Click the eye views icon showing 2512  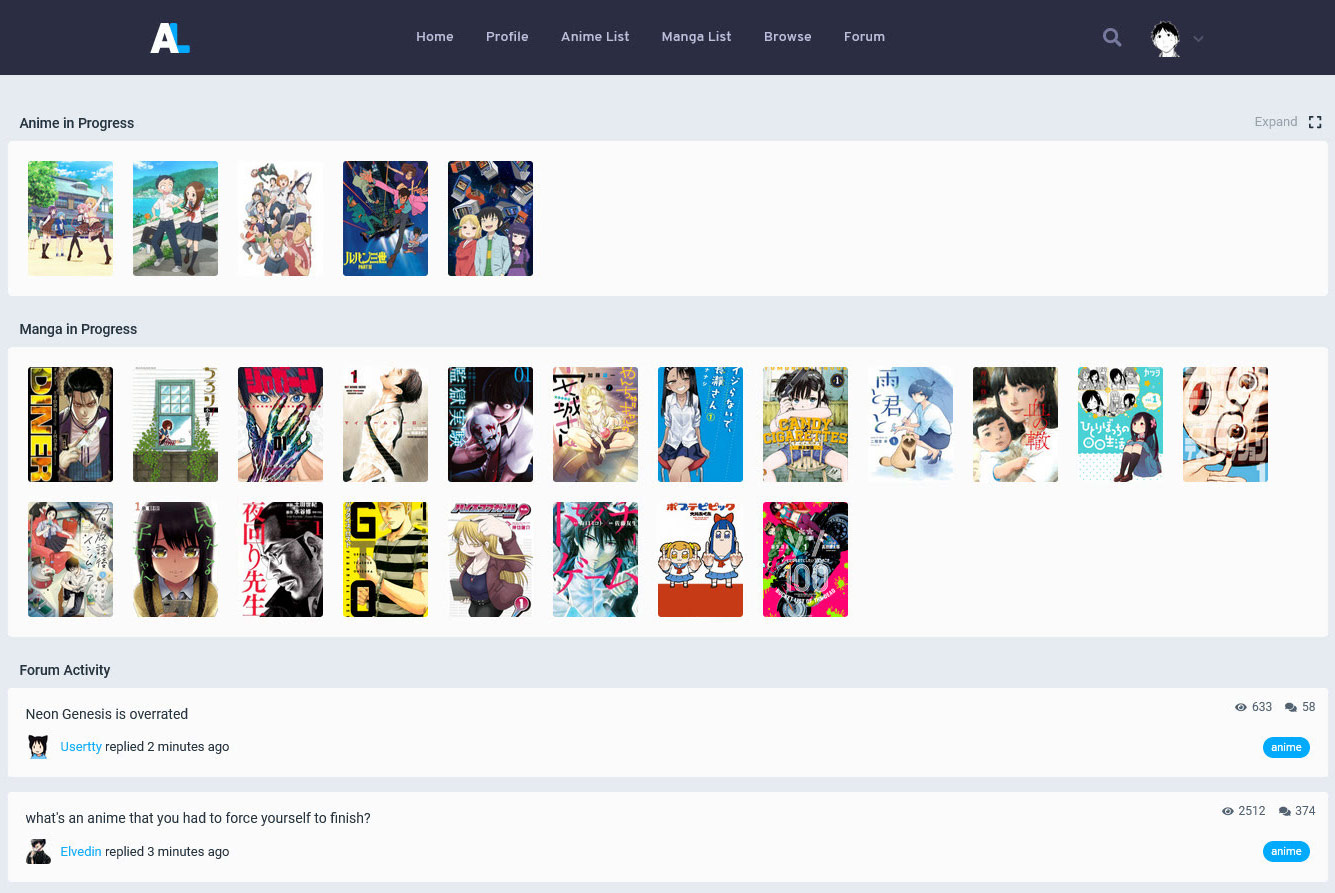coord(1228,811)
